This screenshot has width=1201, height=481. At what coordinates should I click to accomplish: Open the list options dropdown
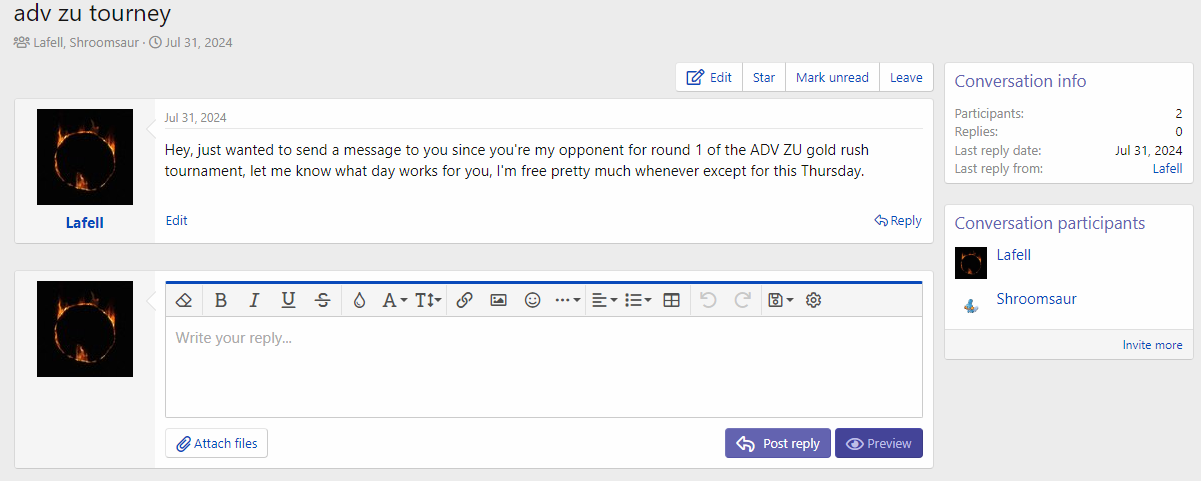pyautogui.click(x=637, y=300)
